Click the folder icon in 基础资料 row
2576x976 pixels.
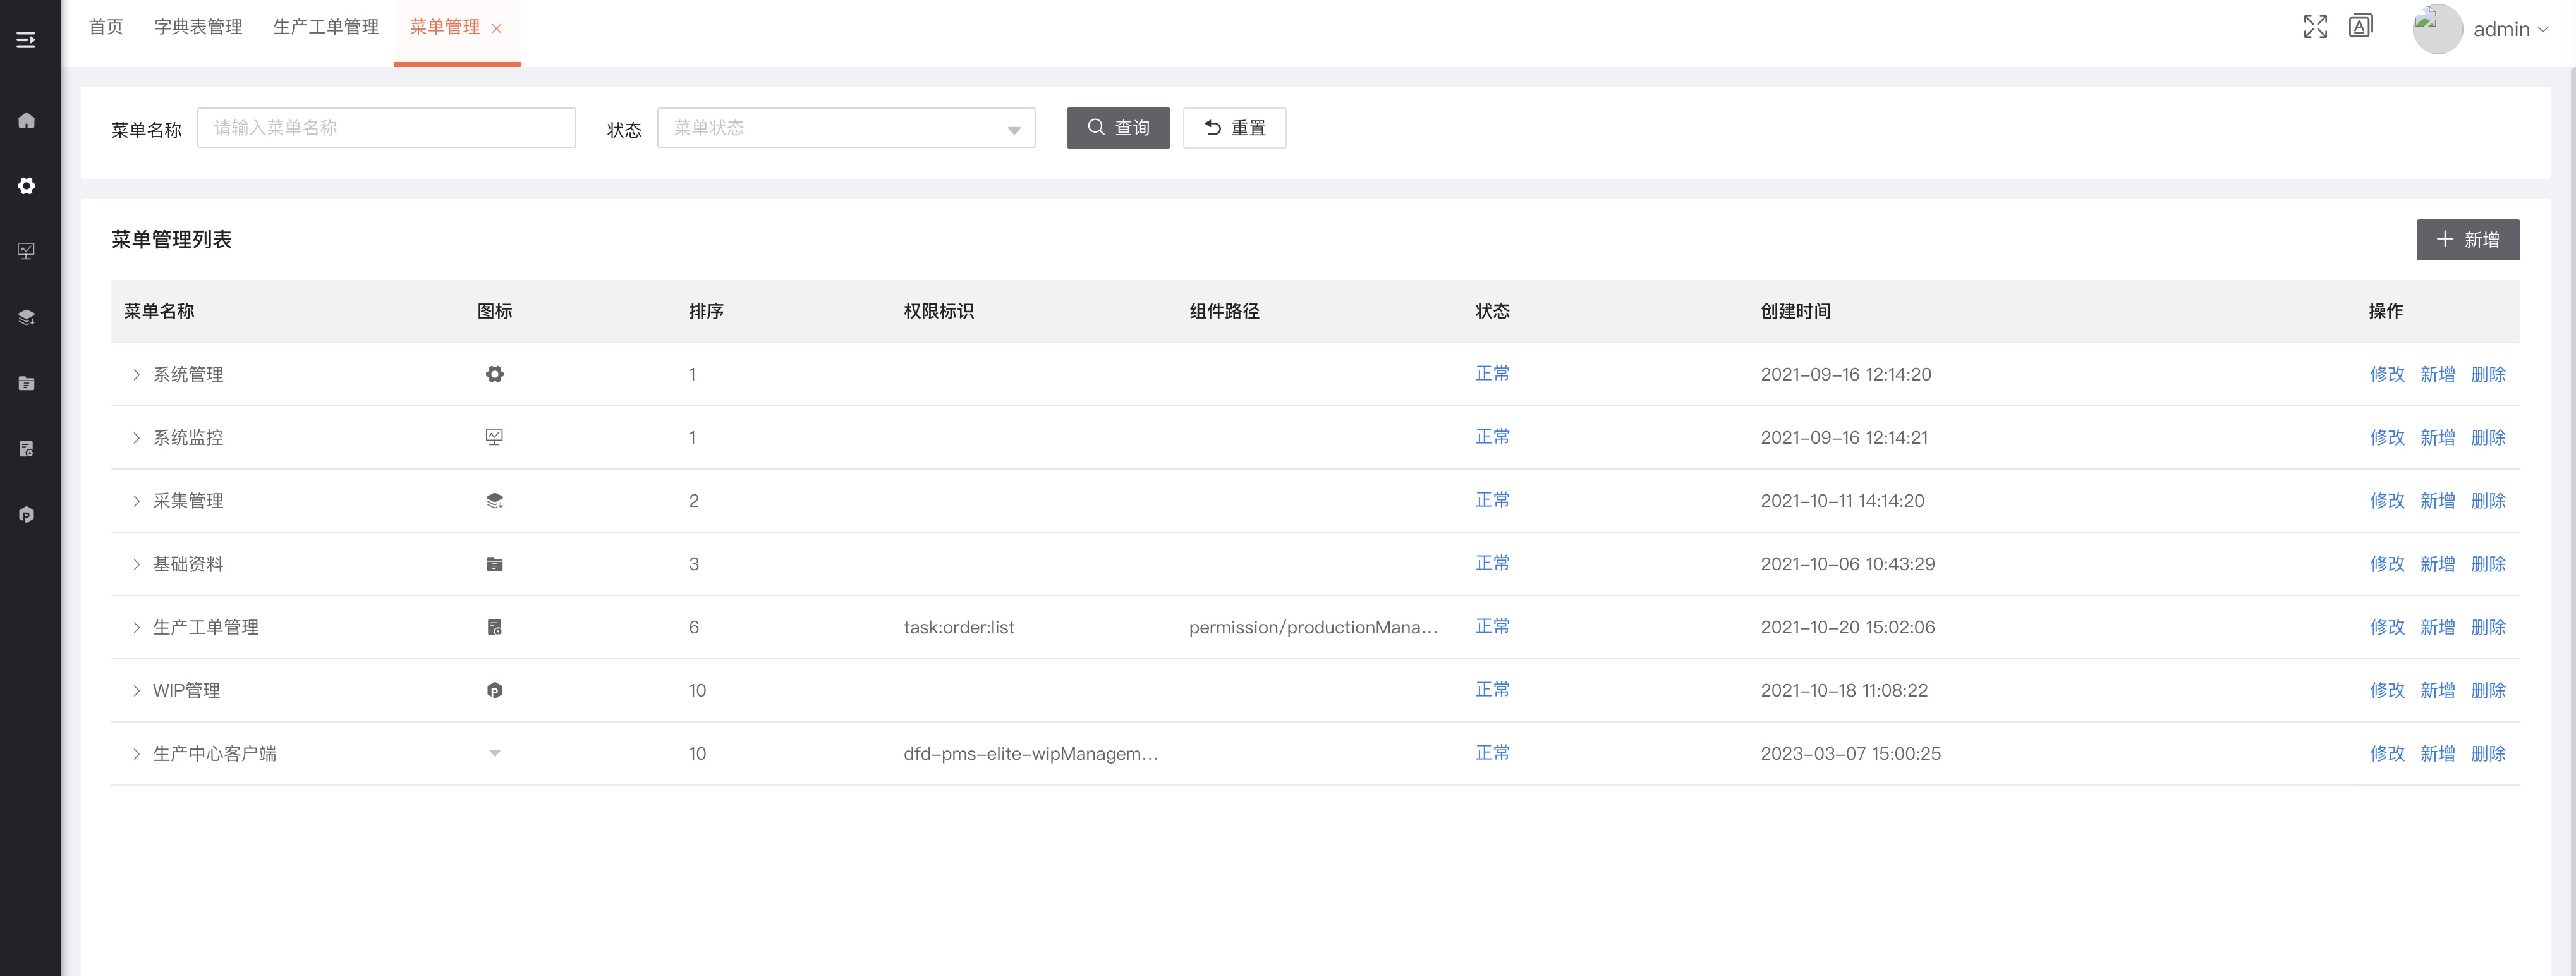(x=494, y=564)
